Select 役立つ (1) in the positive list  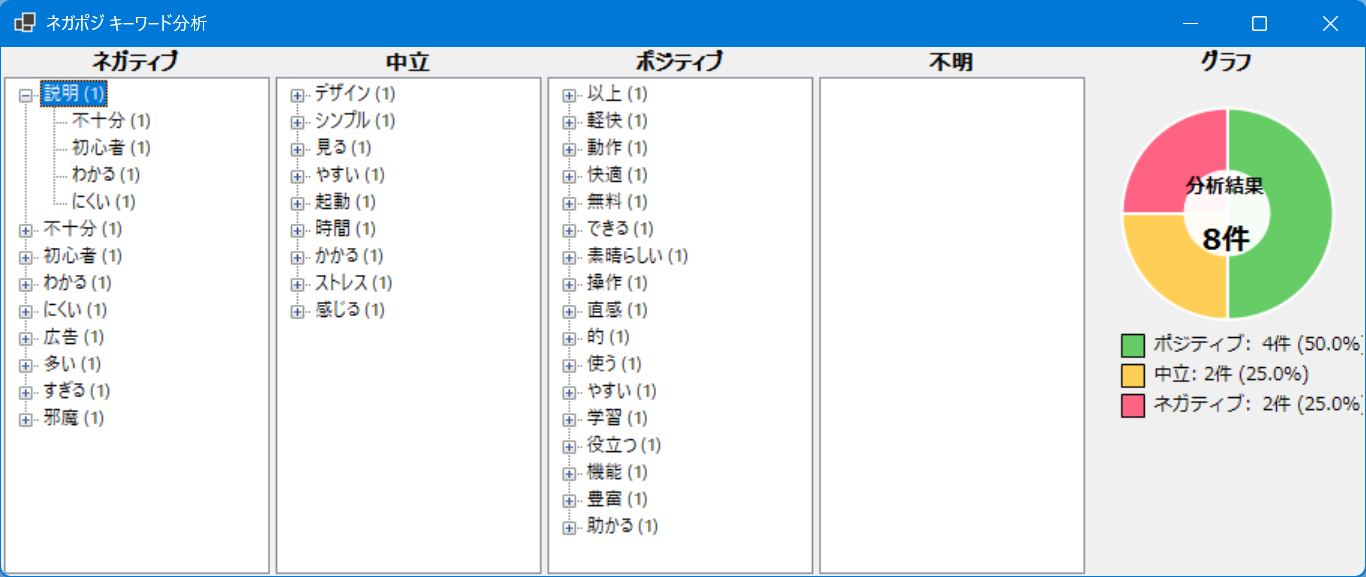(624, 445)
